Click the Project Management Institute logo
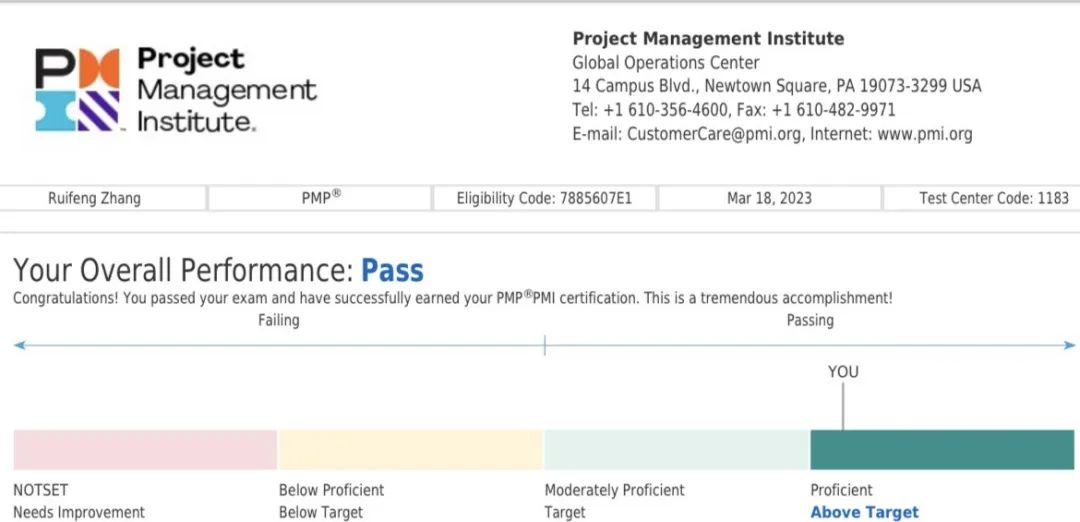This screenshot has width=1080, height=522. click(x=176, y=90)
